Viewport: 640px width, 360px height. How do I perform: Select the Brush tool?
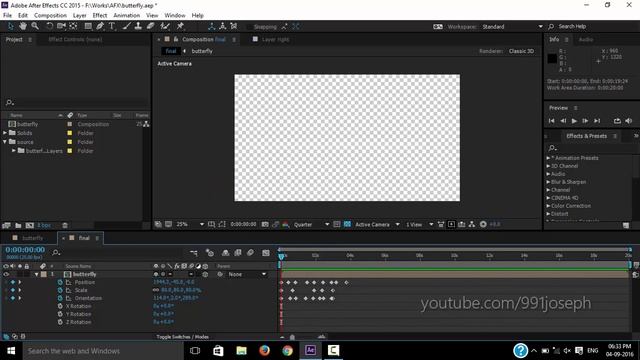click(x=127, y=26)
